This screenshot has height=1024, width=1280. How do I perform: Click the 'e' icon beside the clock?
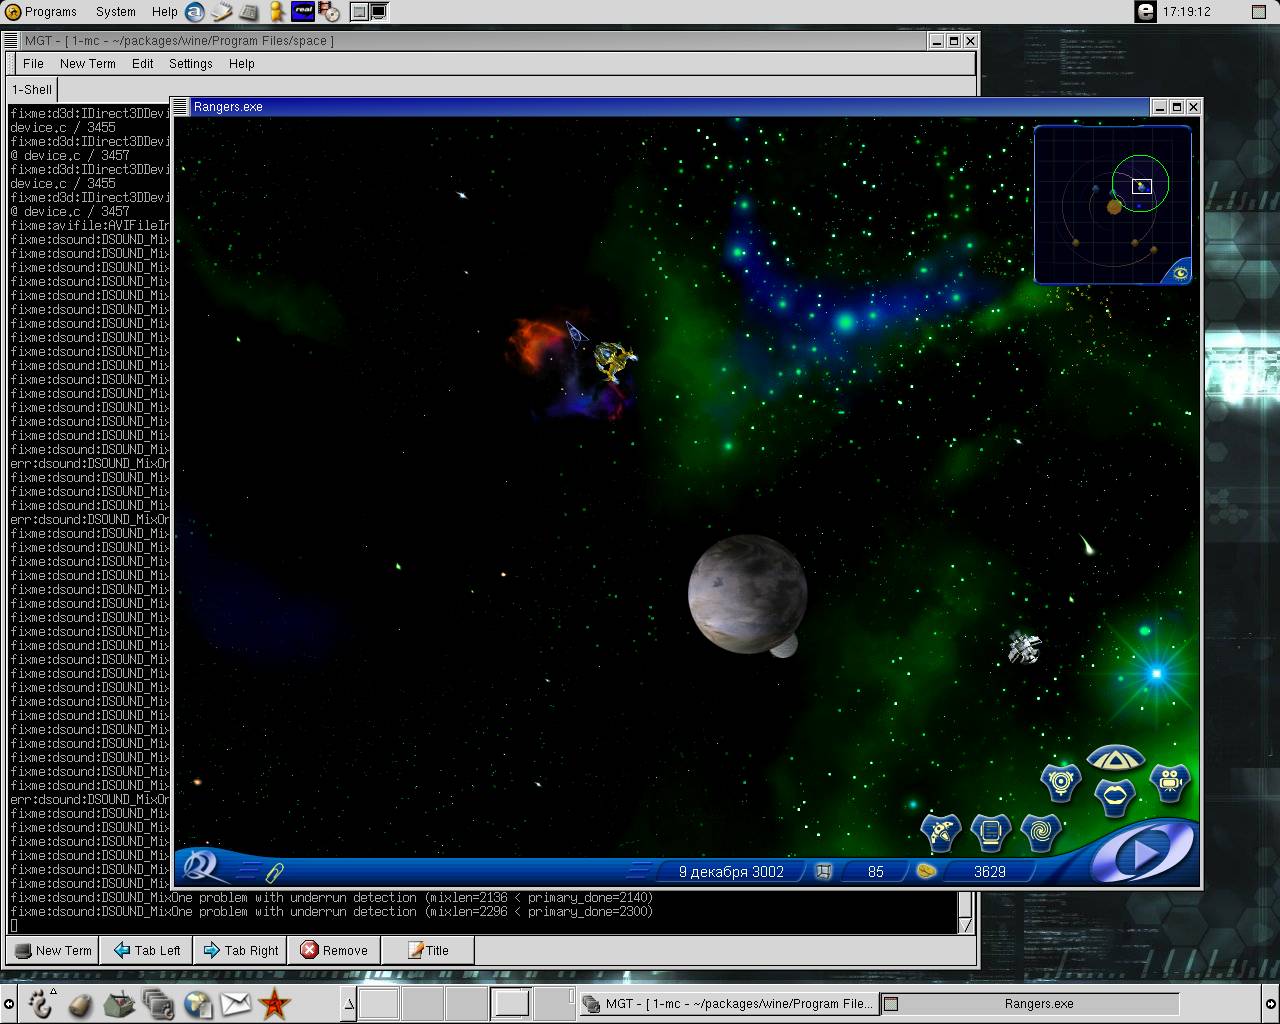coord(1146,12)
